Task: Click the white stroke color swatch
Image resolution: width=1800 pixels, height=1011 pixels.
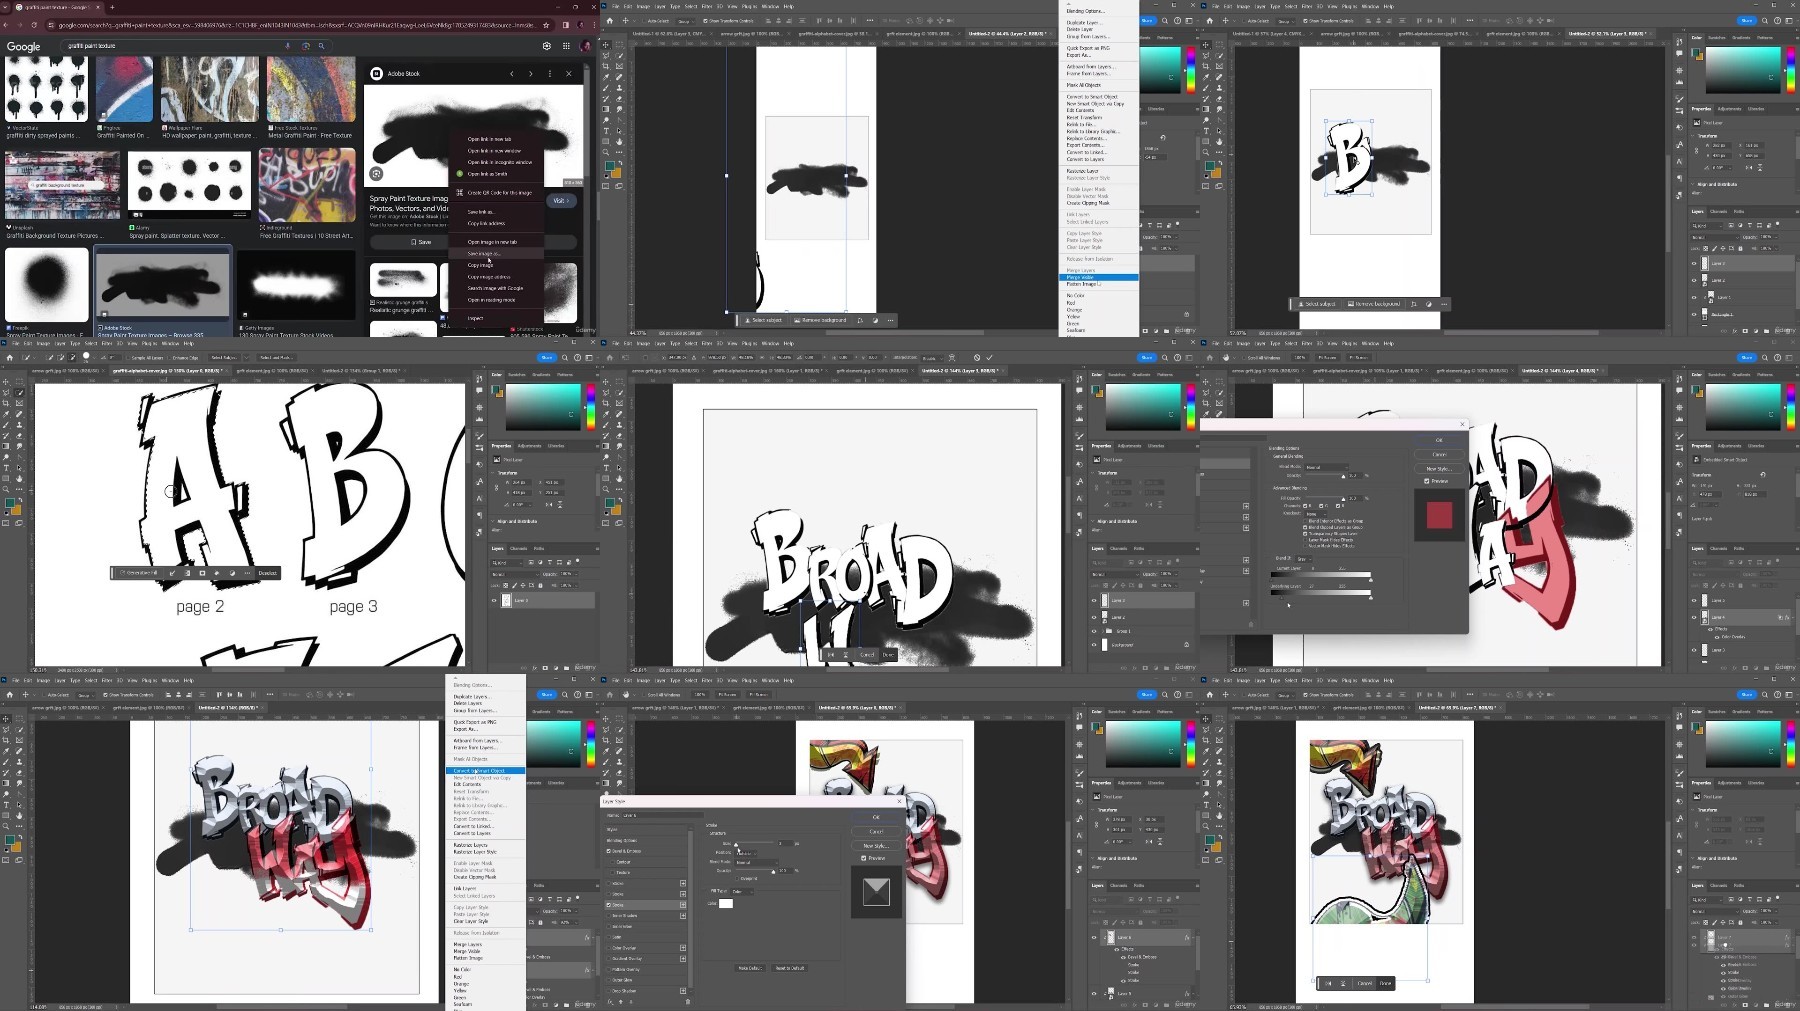Action: click(x=726, y=904)
